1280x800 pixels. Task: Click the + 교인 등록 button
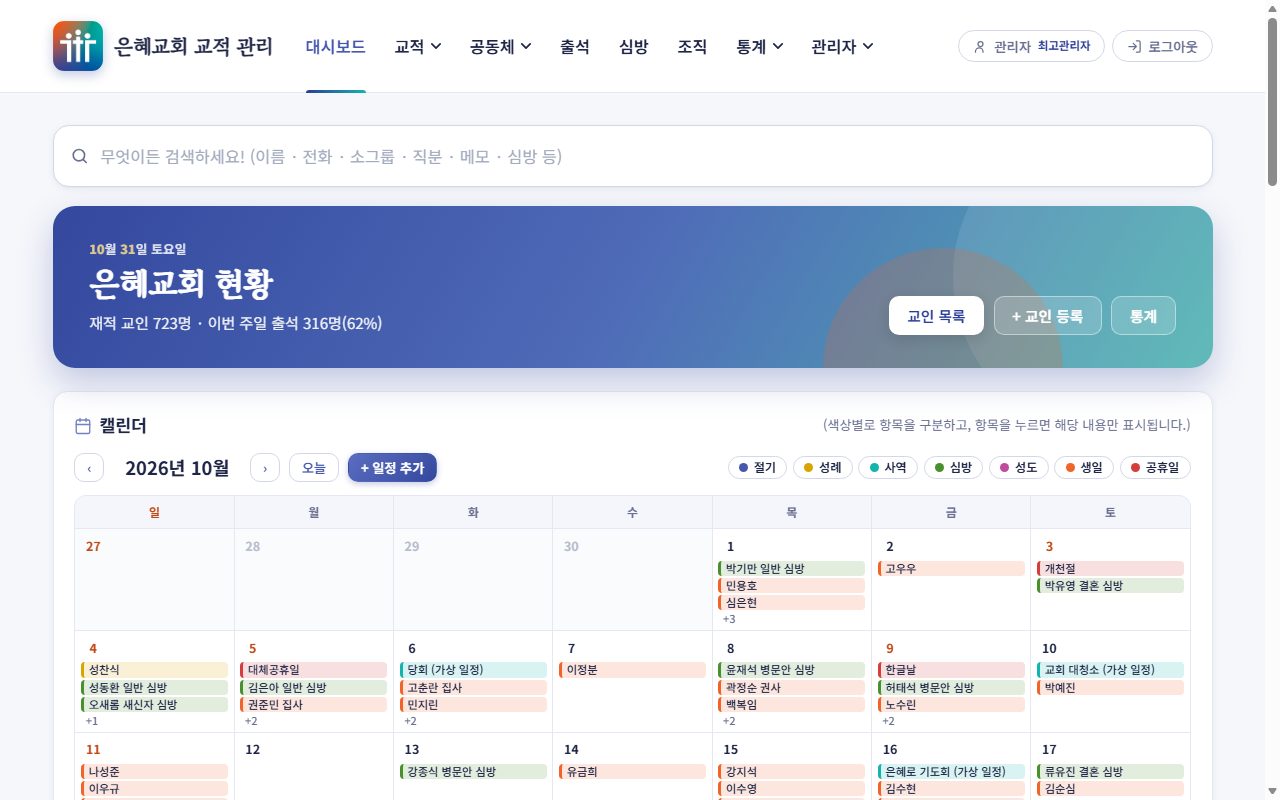(x=1047, y=316)
